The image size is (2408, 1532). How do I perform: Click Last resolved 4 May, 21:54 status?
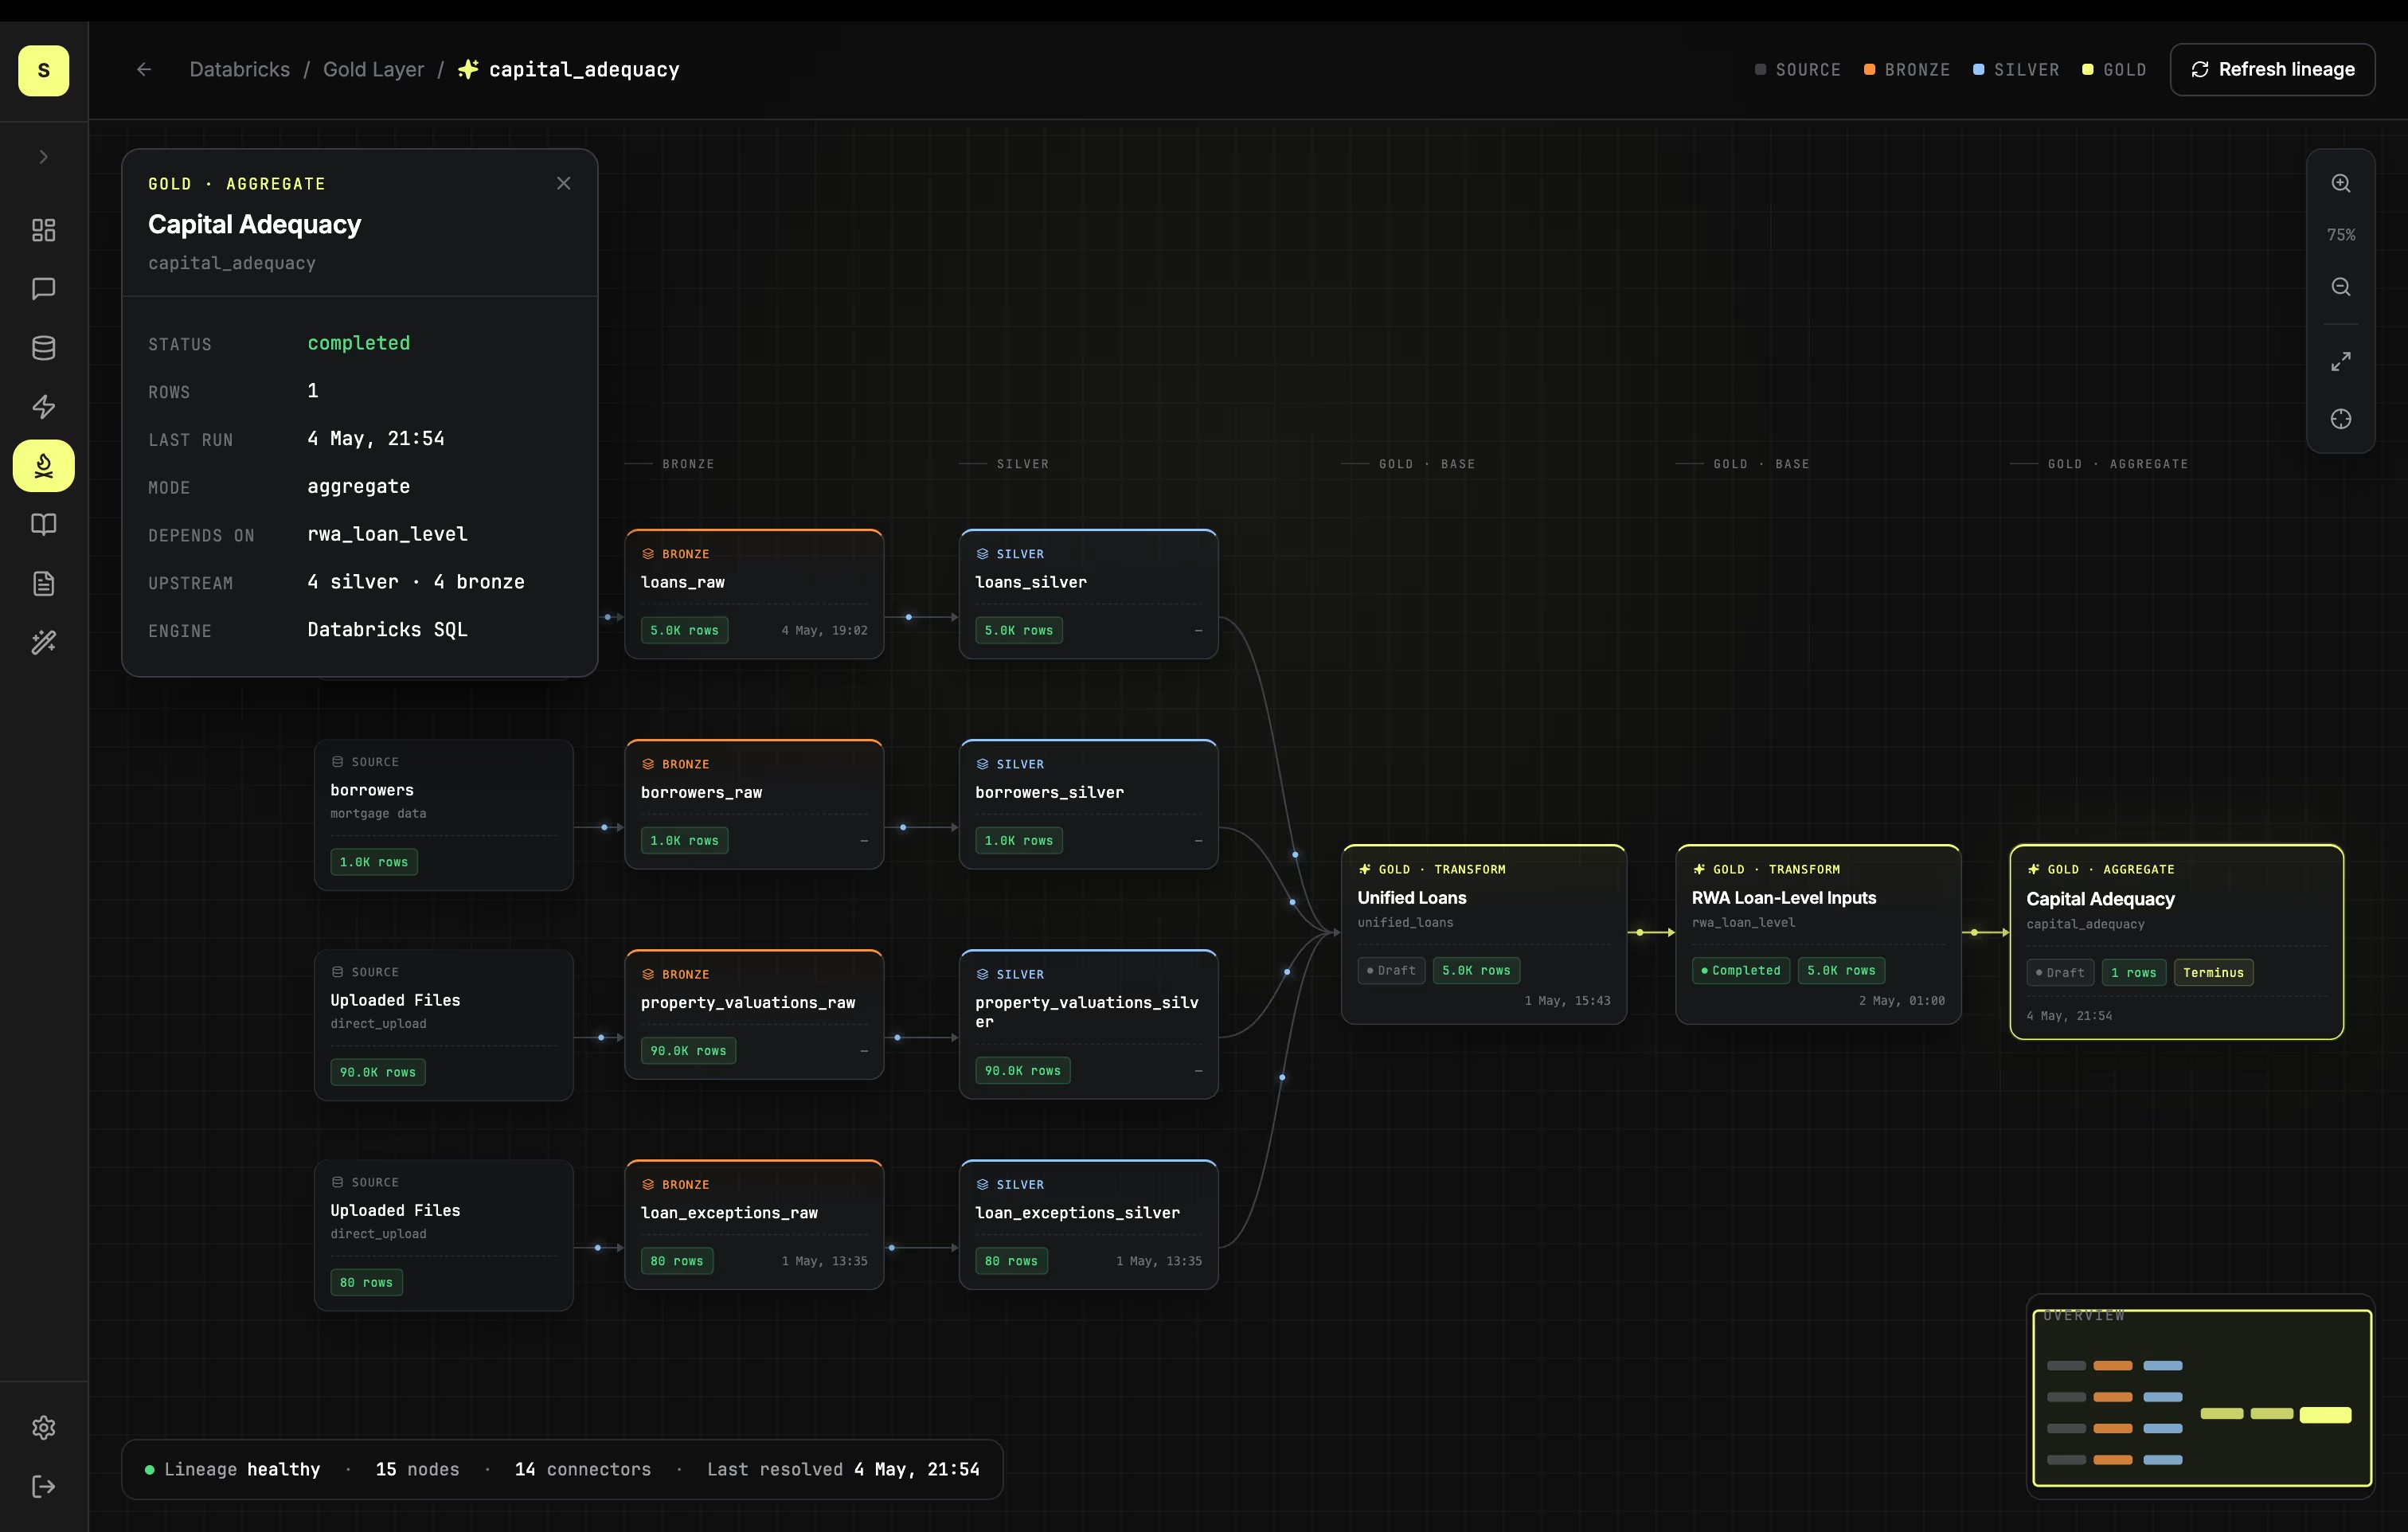843,1469
